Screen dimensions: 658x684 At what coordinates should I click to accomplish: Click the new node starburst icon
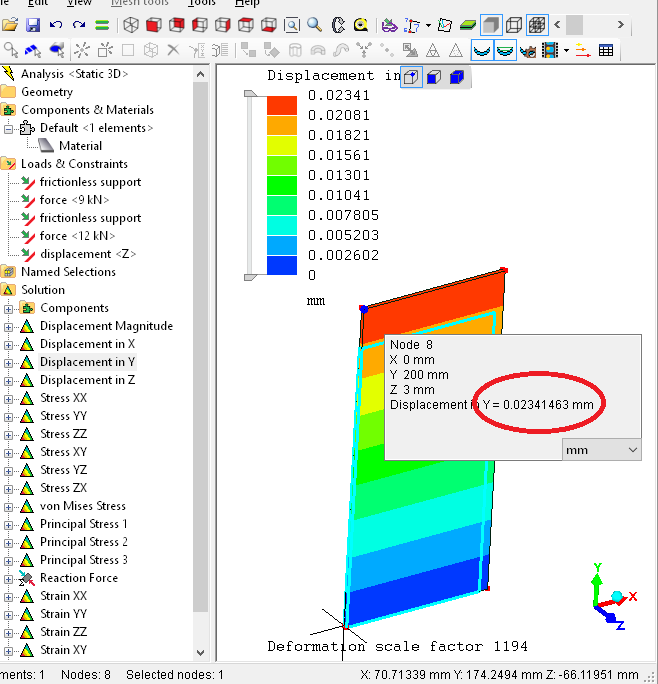coord(82,51)
